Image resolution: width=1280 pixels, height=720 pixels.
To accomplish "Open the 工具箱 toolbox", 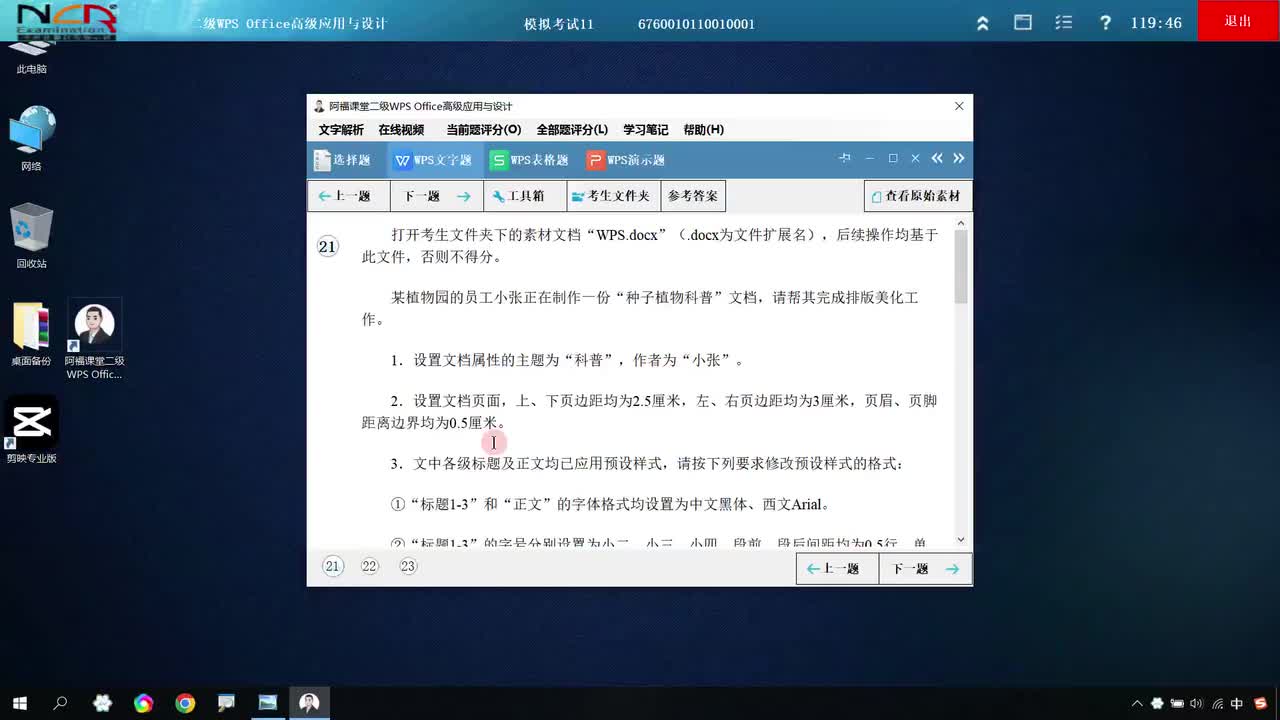I will pyautogui.click(x=525, y=196).
